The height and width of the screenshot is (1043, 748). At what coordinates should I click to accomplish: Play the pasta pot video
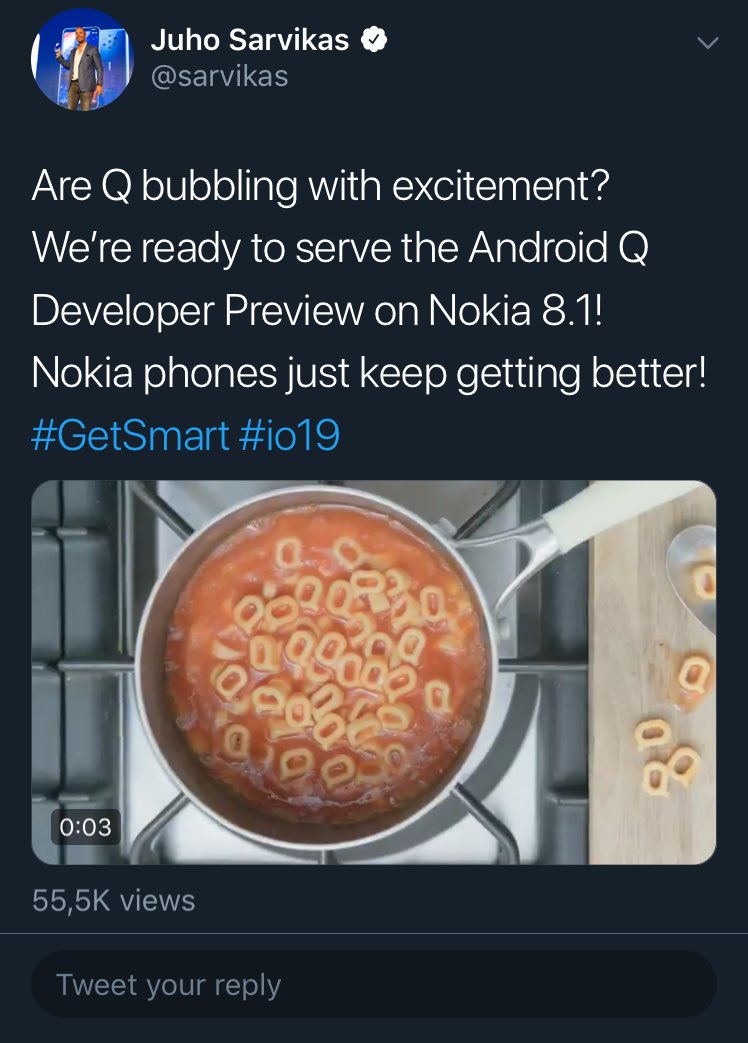click(x=374, y=672)
